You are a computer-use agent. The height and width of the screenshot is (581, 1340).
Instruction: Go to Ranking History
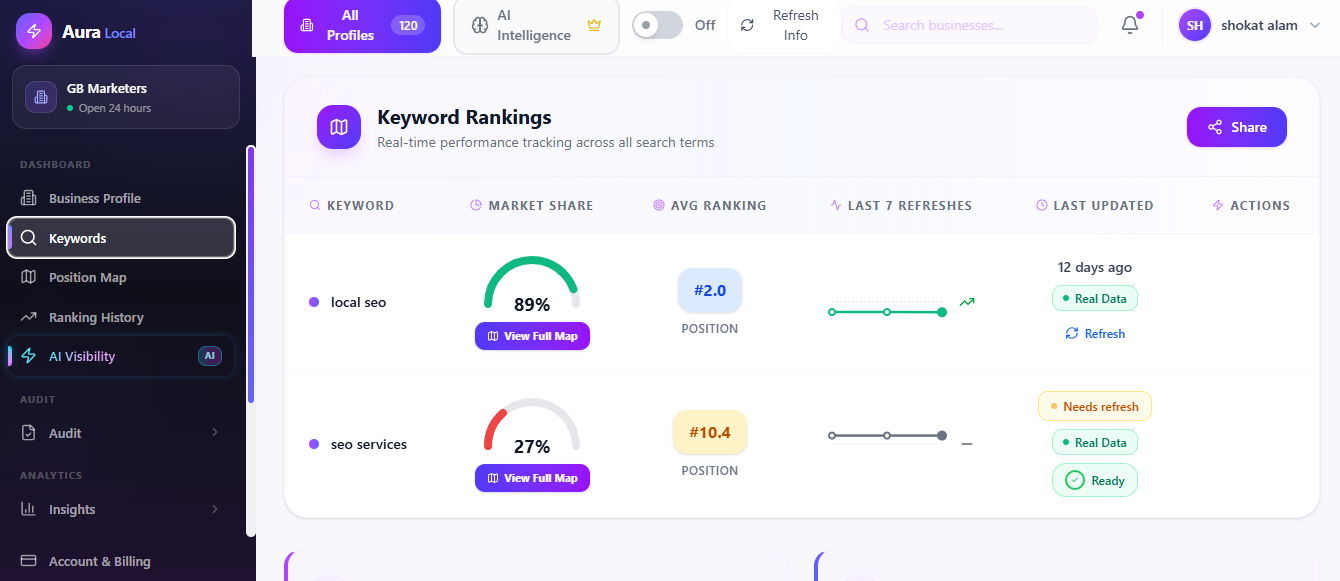tap(121, 317)
